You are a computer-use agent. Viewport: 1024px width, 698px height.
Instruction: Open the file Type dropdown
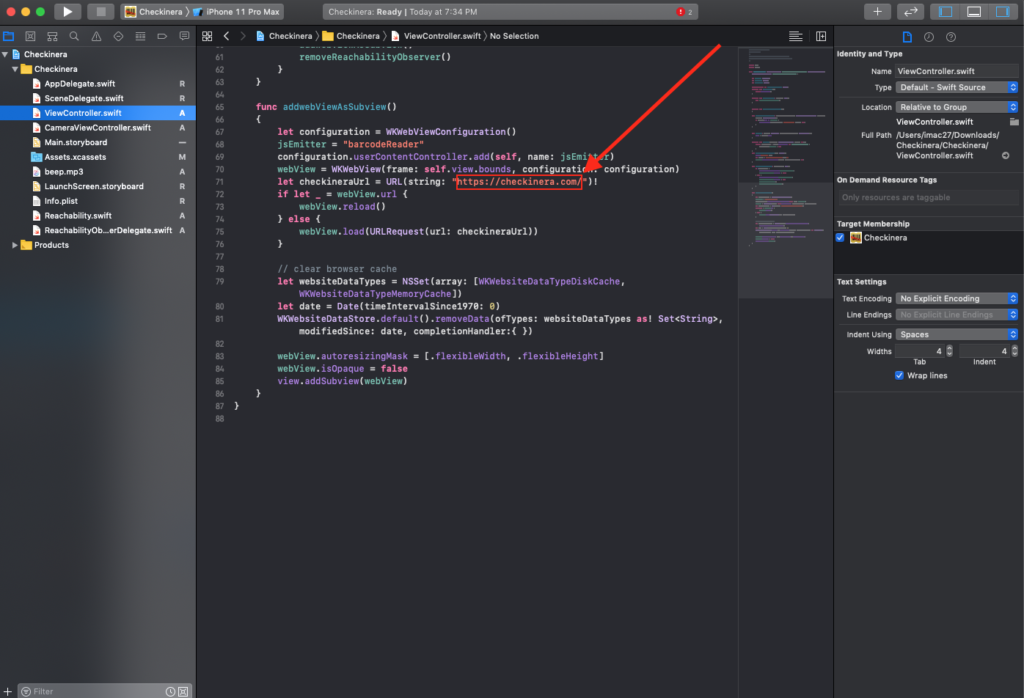pos(957,87)
